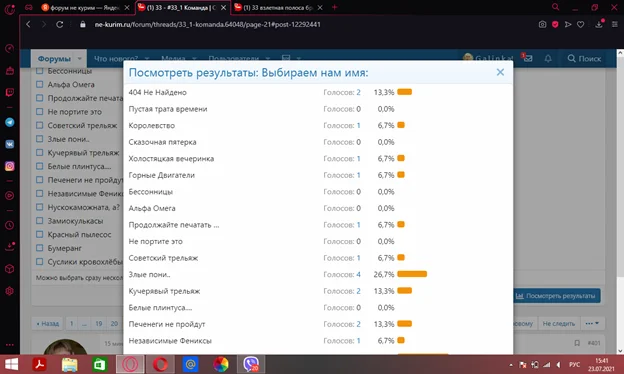
Task: Open forum alerts bell icon
Action: click(548, 58)
